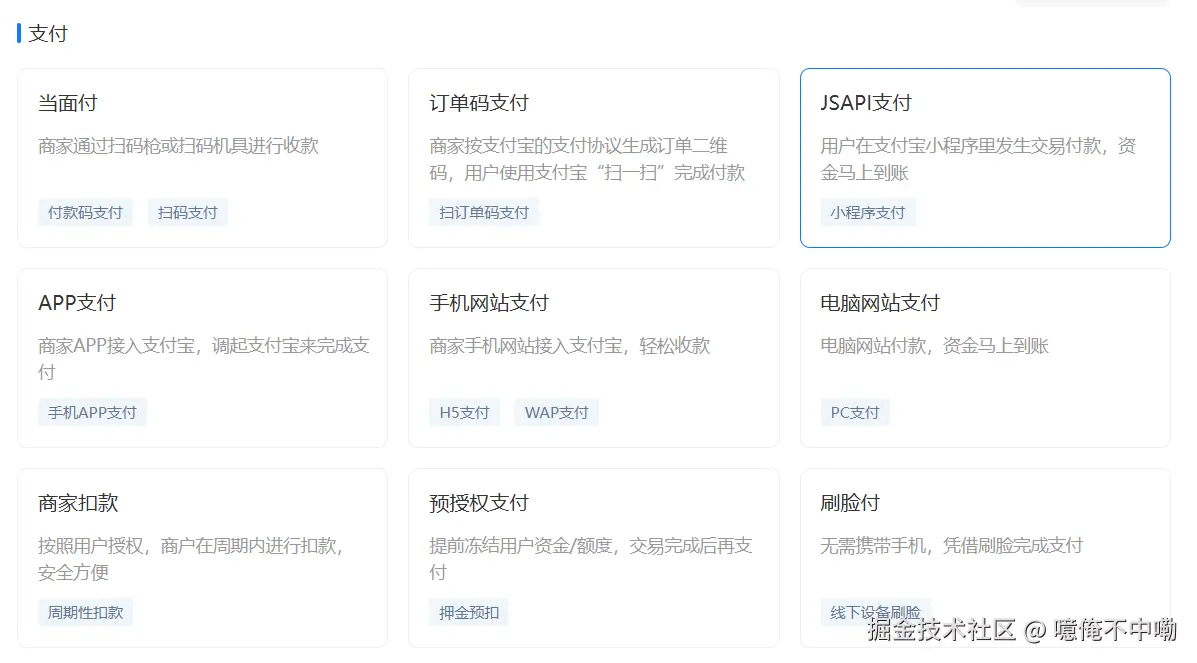The width and height of the screenshot is (1197, 663).
Task: Open the 电脑网站支付 card
Action: 985,355
